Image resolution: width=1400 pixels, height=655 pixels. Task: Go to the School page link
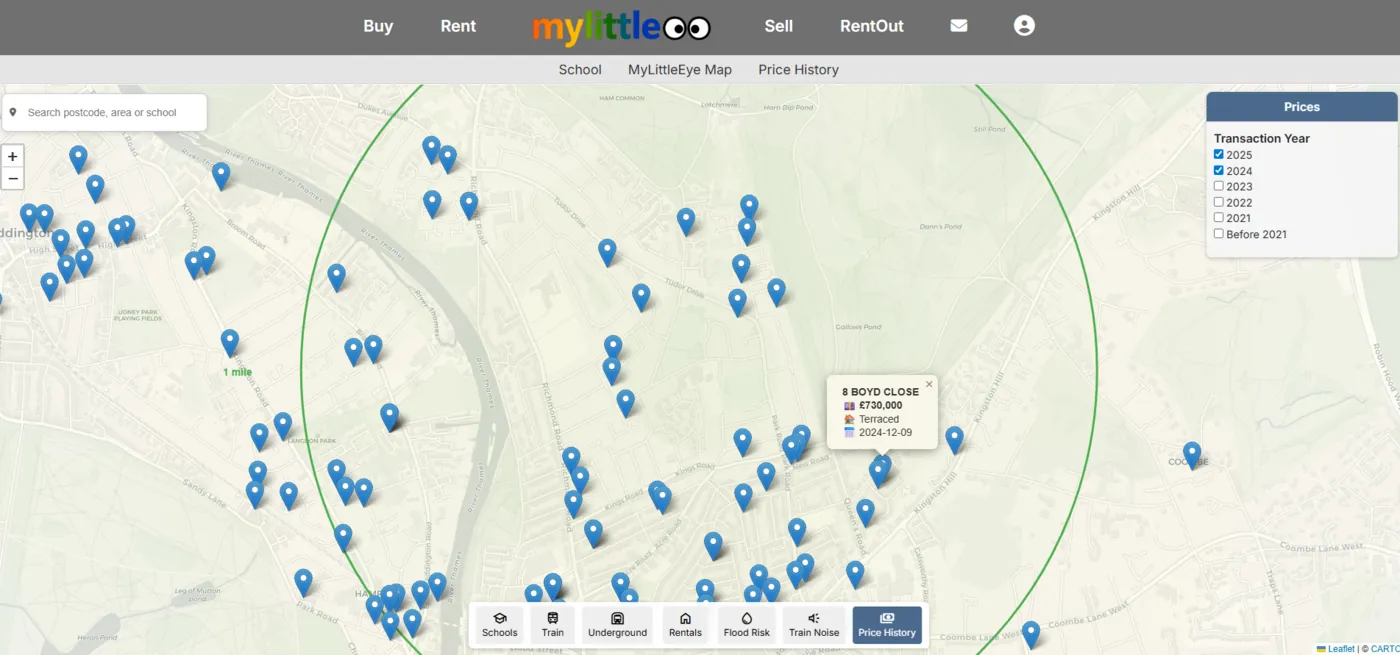[x=580, y=70]
